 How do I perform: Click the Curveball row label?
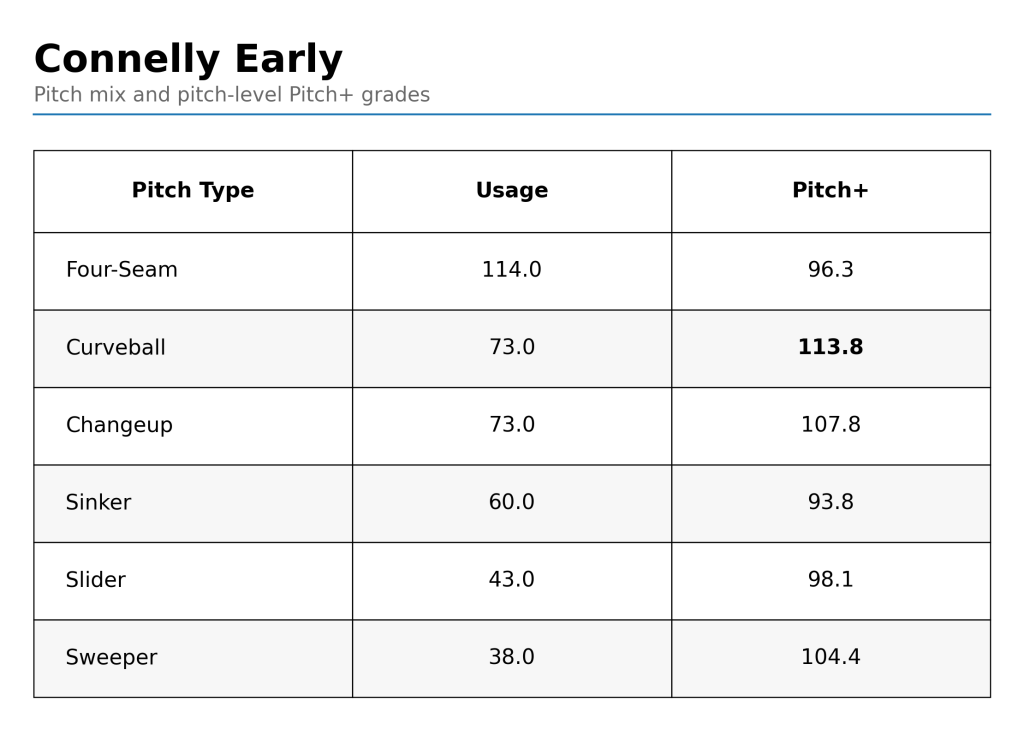116,349
